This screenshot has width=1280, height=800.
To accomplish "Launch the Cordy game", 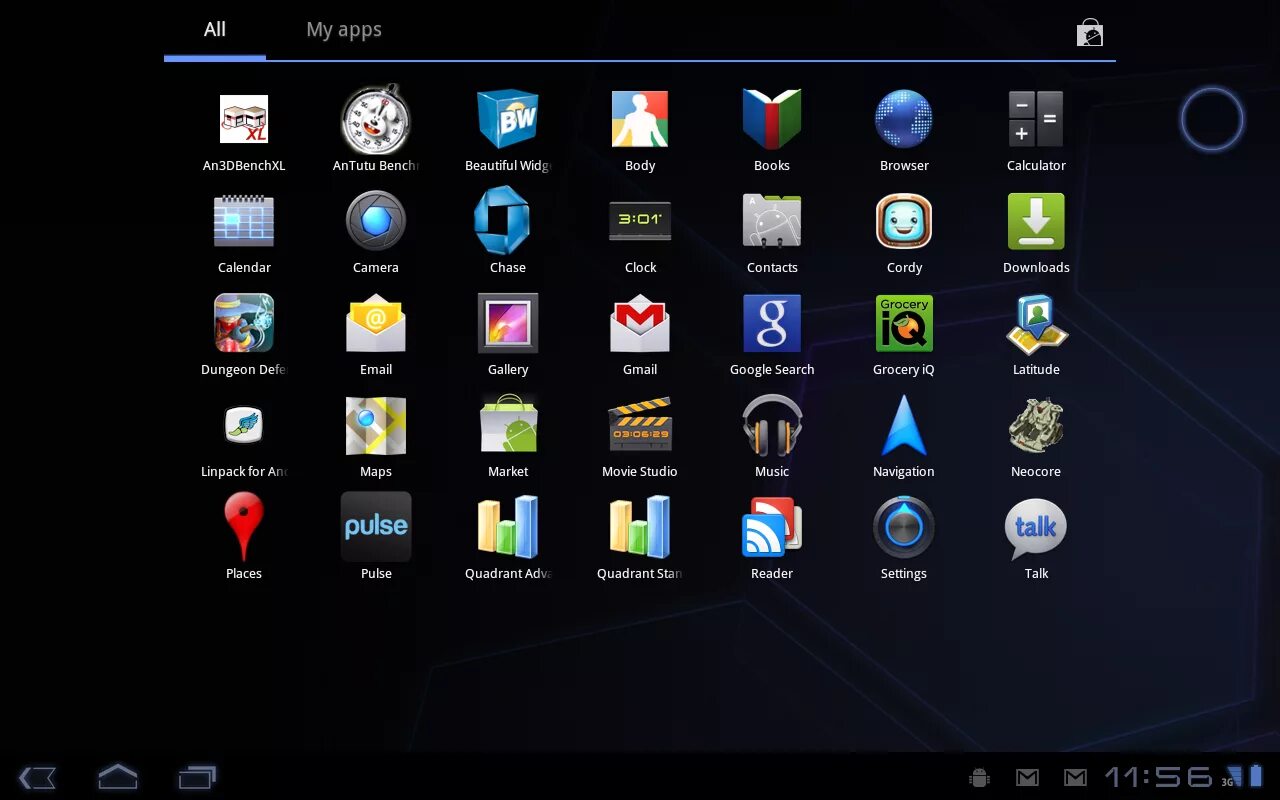I will click(904, 222).
